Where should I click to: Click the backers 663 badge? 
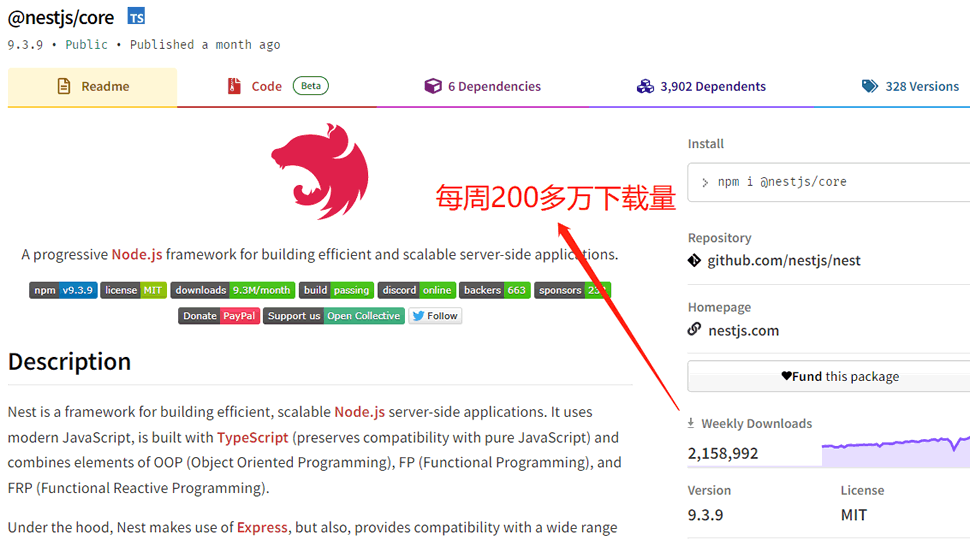[494, 290]
